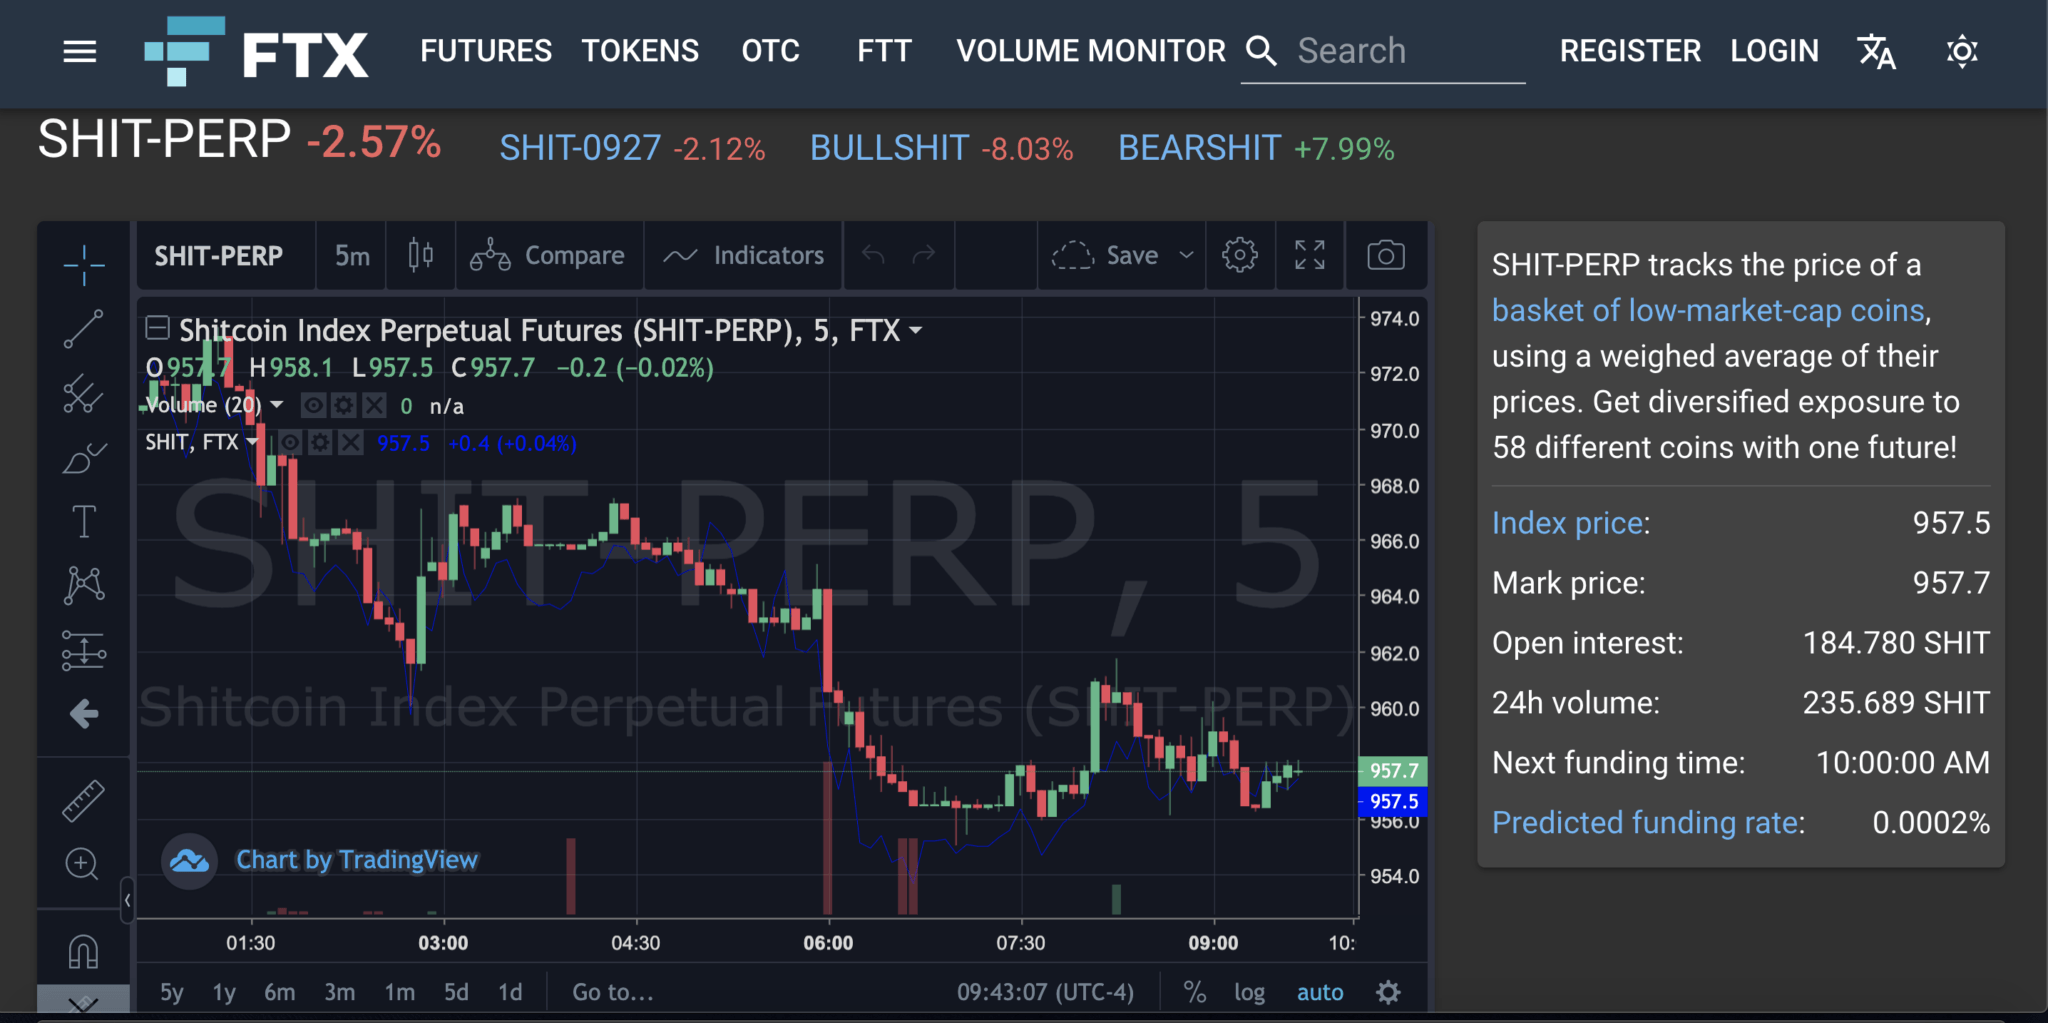Click the Compare symbols button
Image resolution: width=2048 pixels, height=1023 pixels.
click(547, 256)
